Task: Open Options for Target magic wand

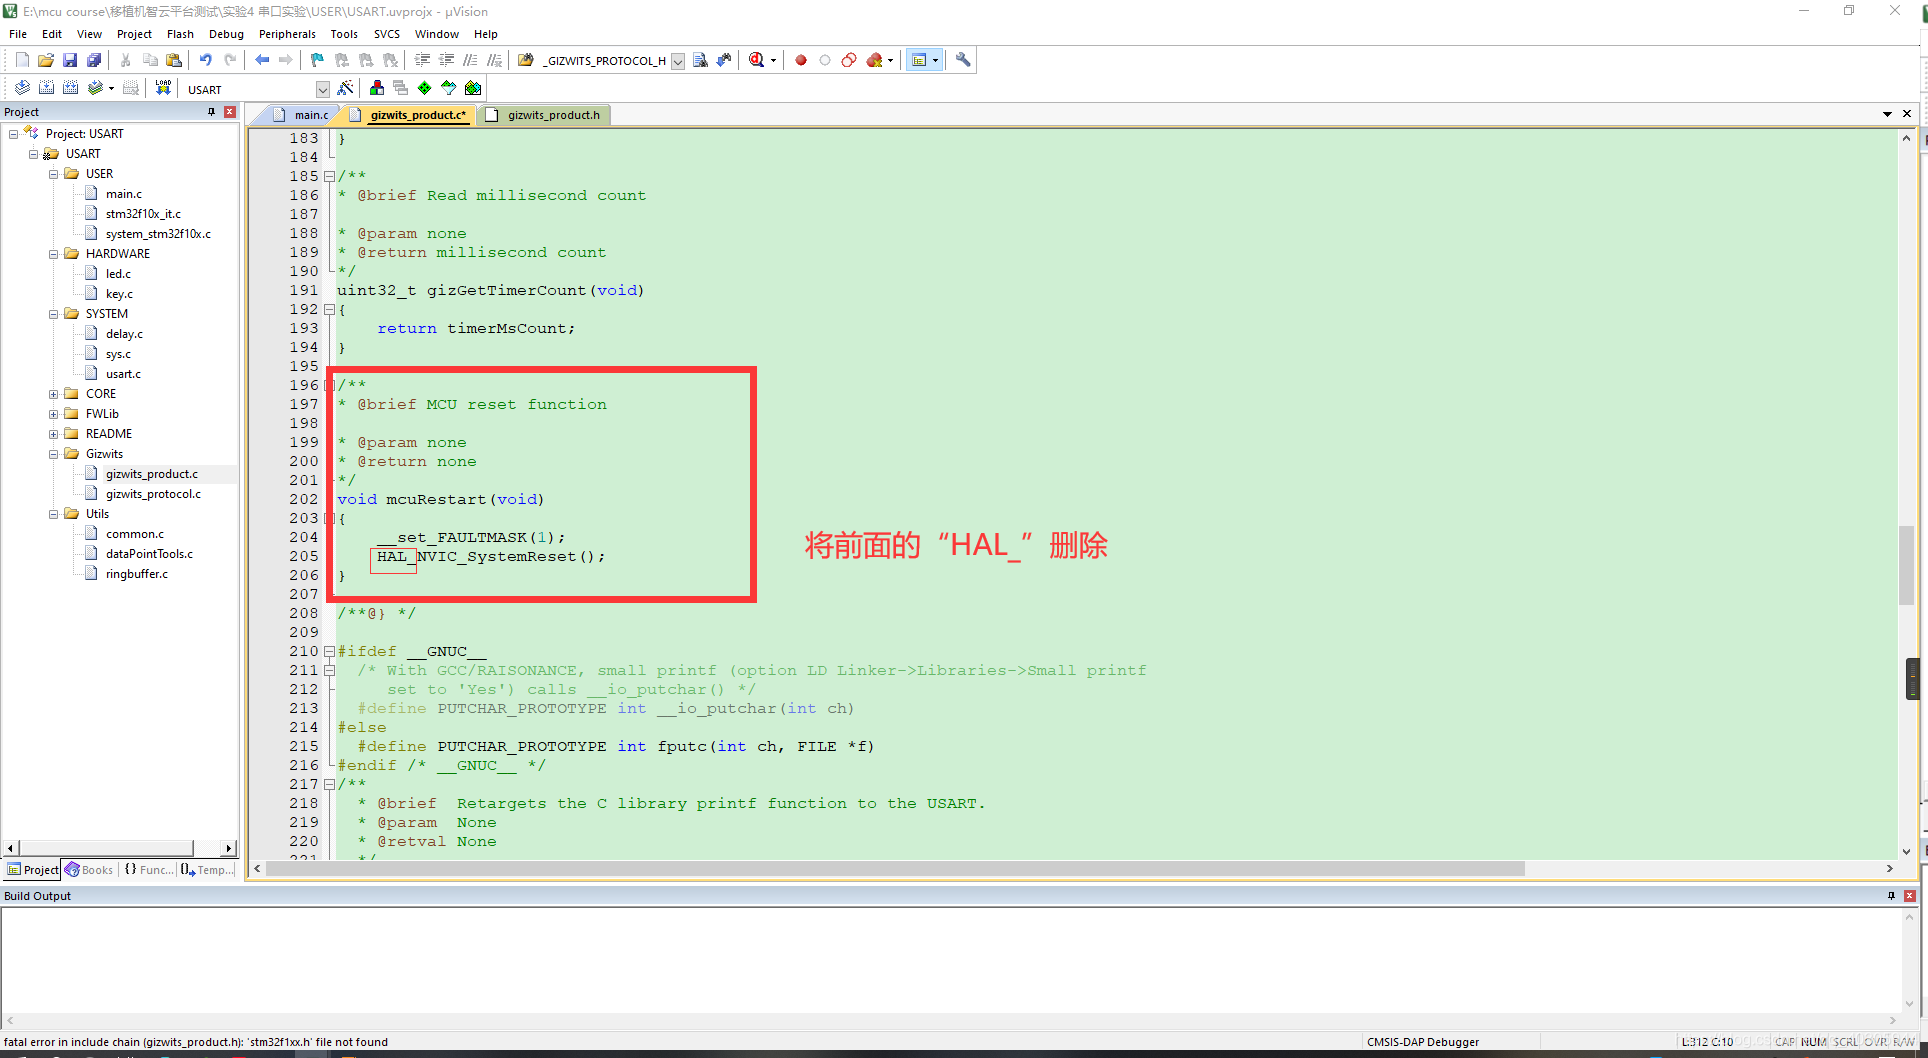Action: coord(346,88)
